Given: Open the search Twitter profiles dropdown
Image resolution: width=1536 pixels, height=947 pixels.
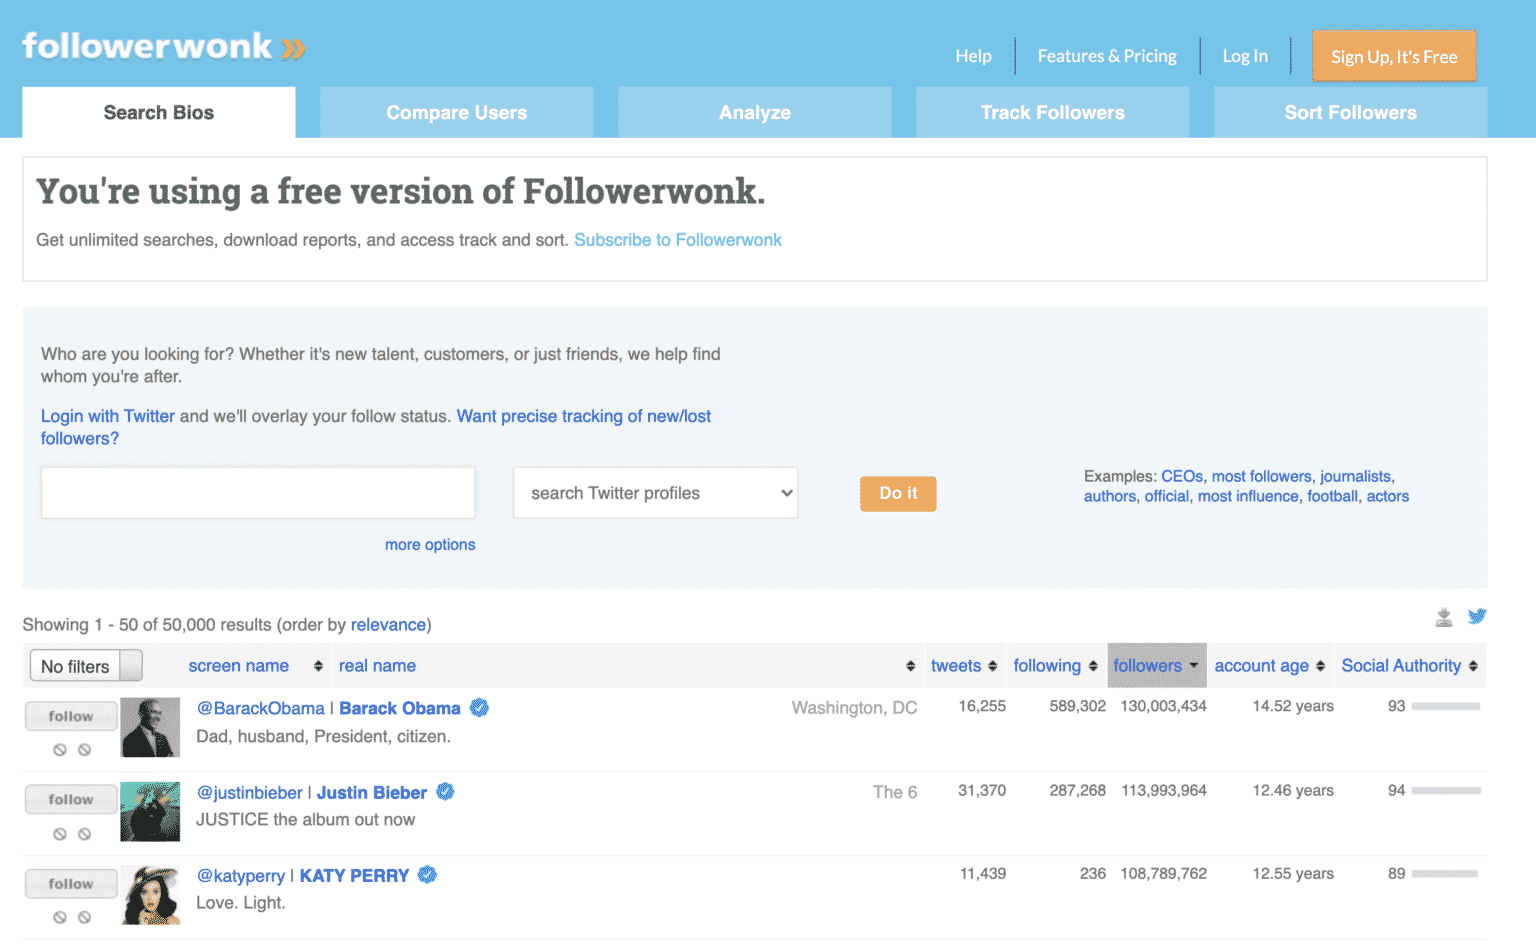Looking at the screenshot, I should pos(655,492).
